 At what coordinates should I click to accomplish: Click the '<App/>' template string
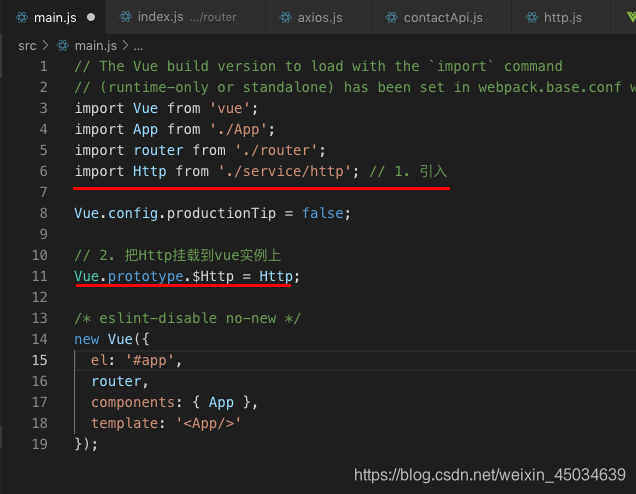[x=208, y=423]
